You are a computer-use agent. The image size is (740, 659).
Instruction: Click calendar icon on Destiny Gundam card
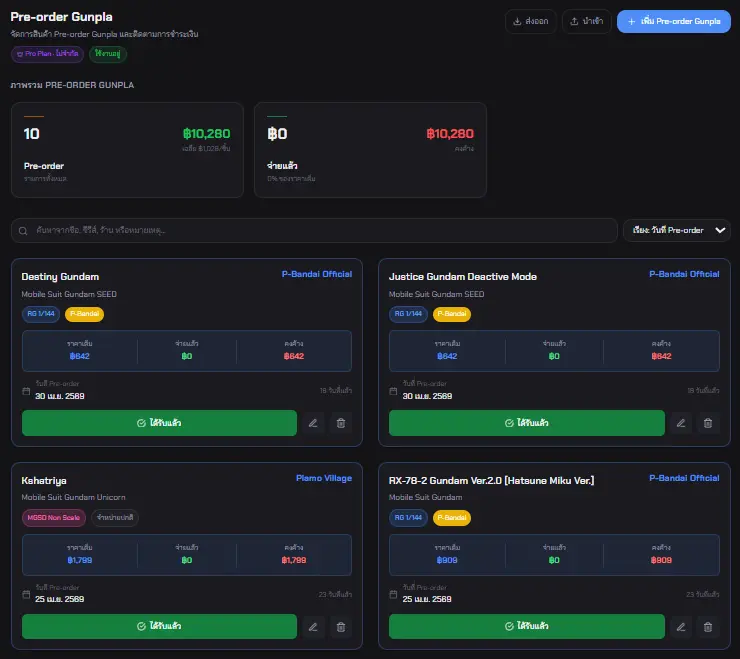[x=26, y=391]
